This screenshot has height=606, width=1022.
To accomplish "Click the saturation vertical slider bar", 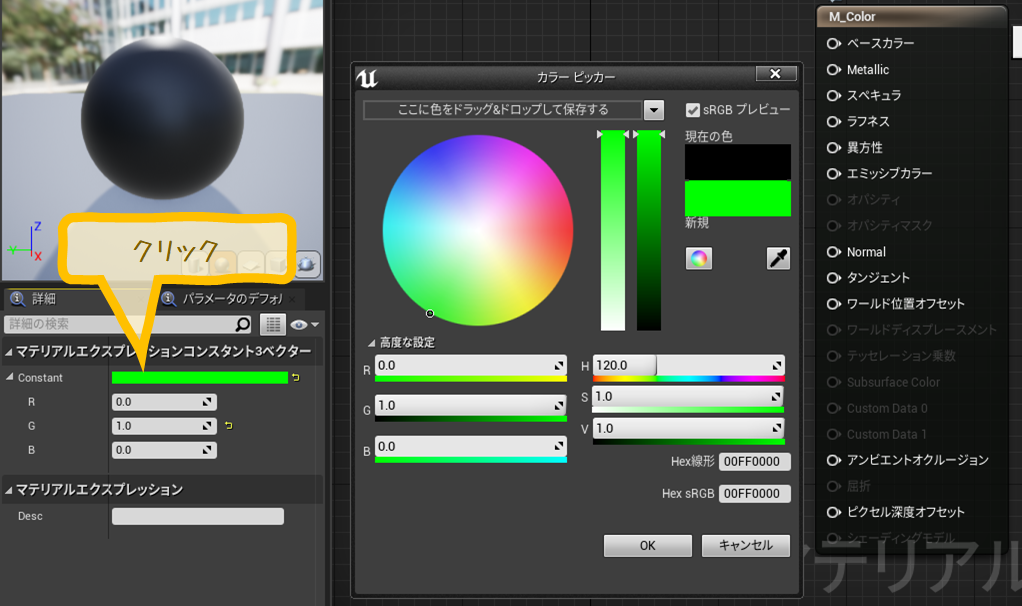I will 613,230.
